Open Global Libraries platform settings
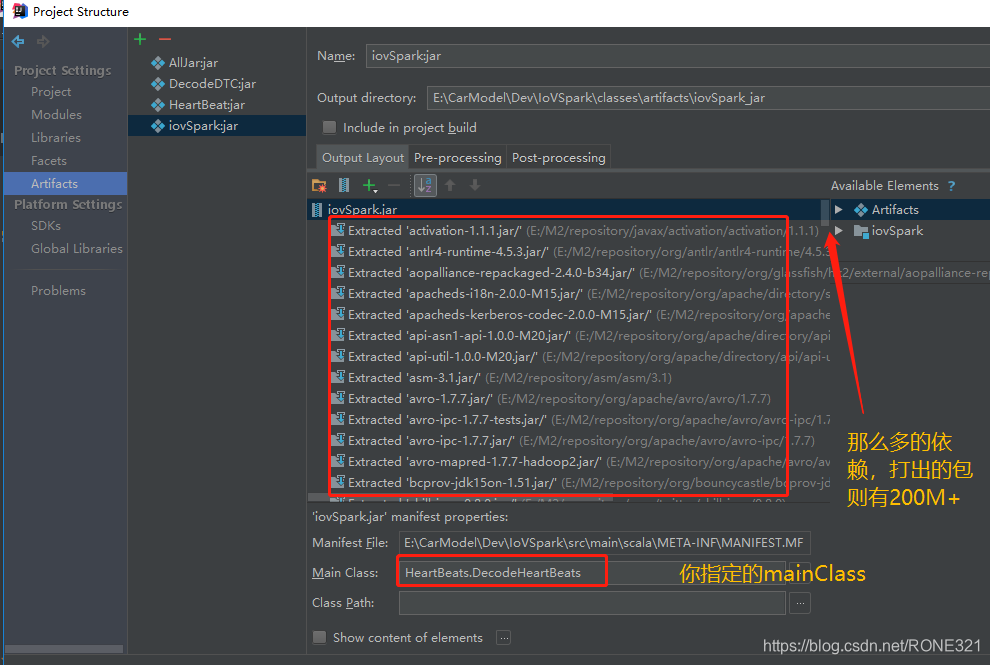 tap(77, 249)
